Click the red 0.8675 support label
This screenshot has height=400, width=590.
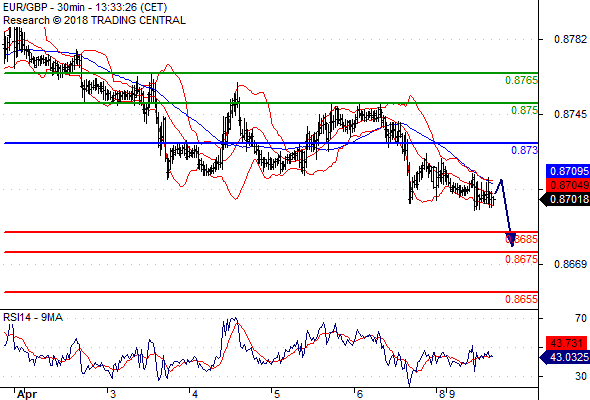(x=522, y=259)
